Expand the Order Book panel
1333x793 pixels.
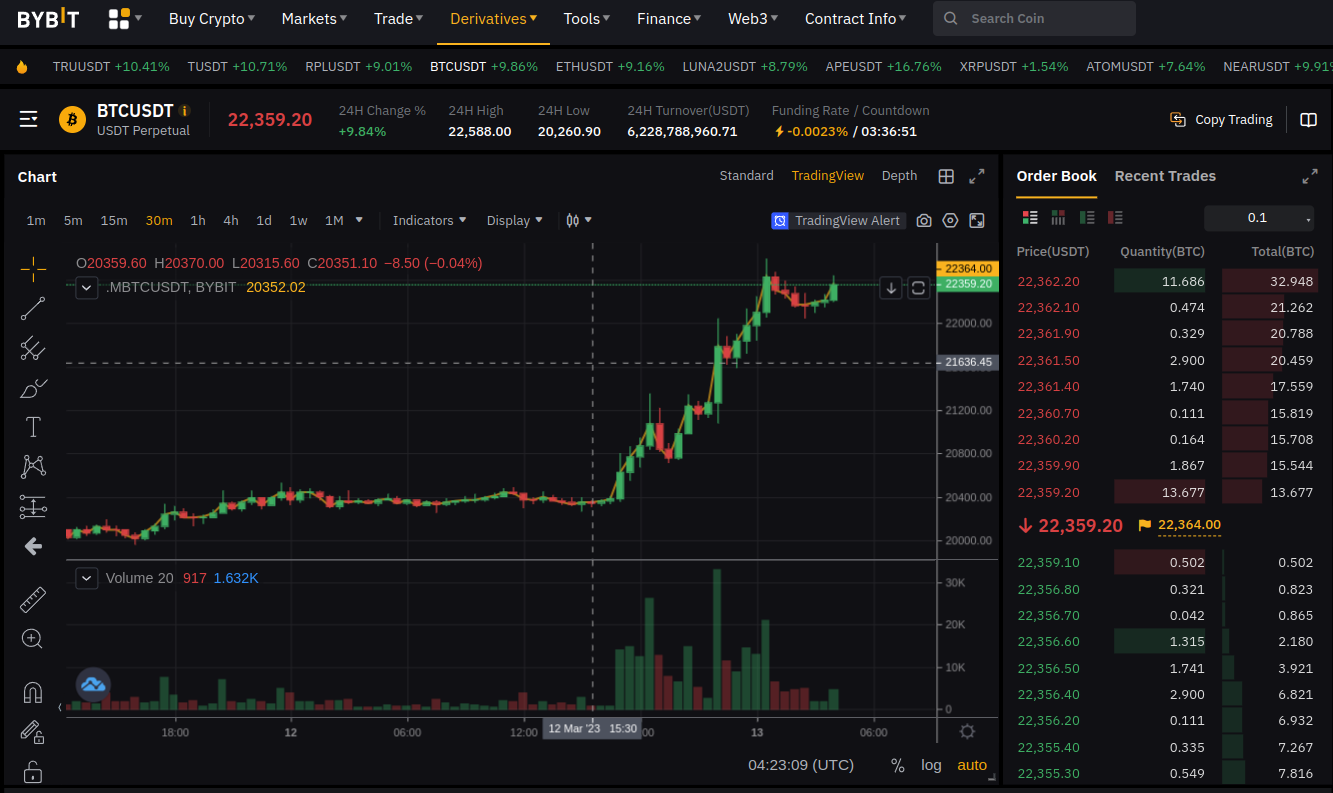coord(1309,176)
